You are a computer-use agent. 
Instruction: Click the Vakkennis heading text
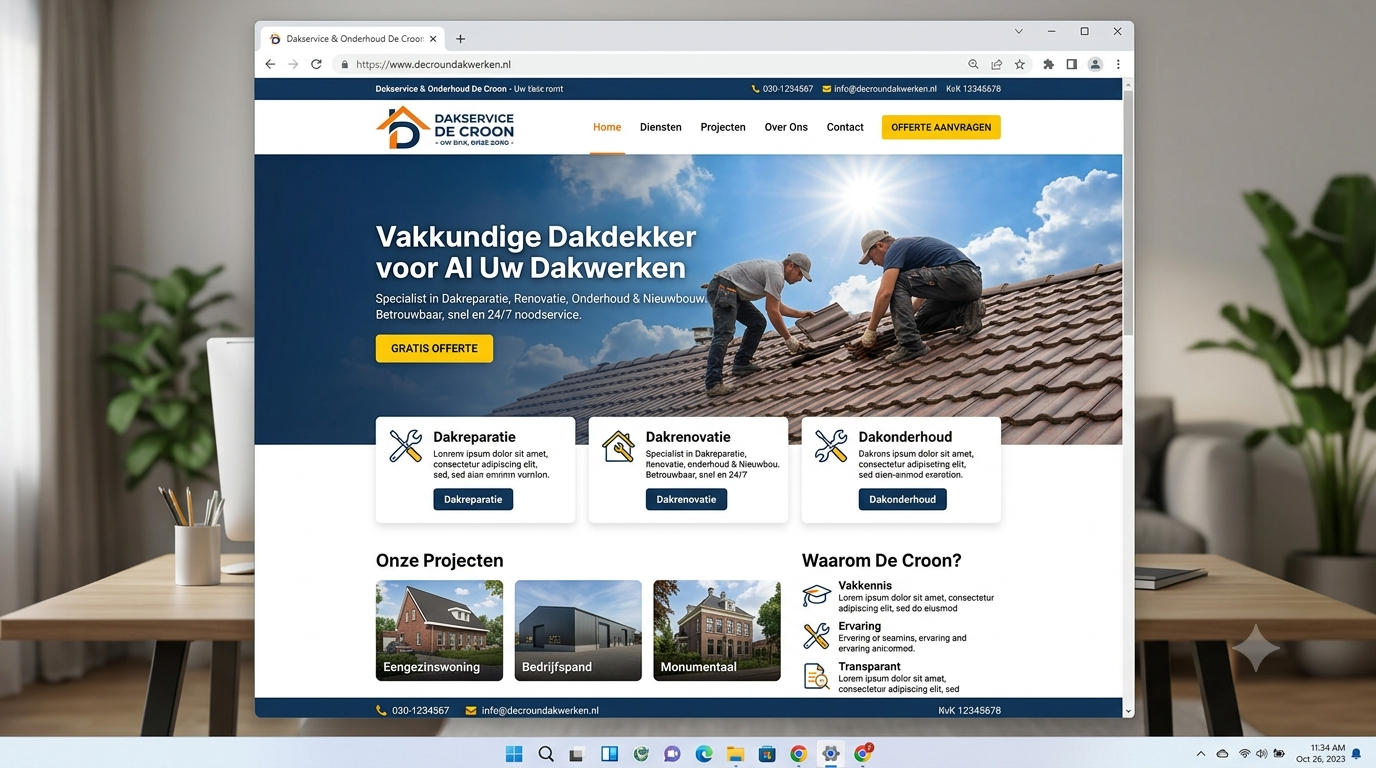(865, 586)
